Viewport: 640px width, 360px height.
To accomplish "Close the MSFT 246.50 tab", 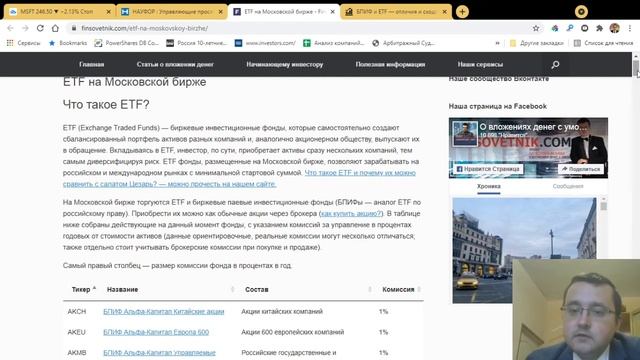I will (x=109, y=12).
